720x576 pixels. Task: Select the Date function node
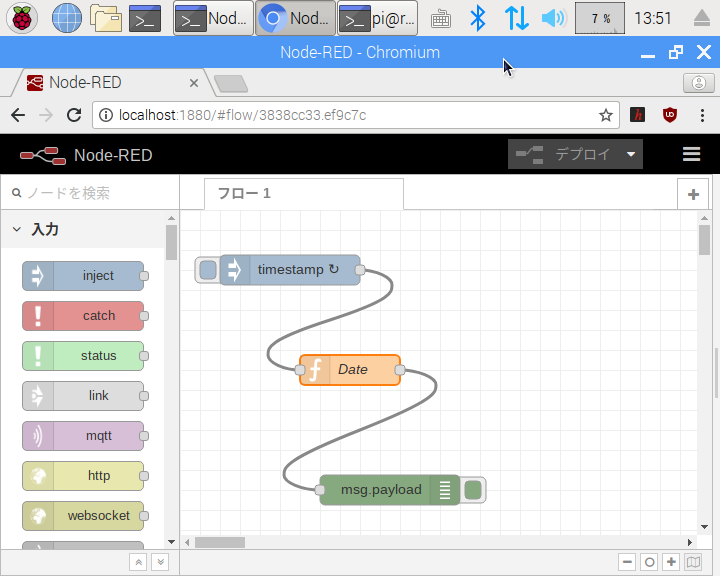(352, 370)
